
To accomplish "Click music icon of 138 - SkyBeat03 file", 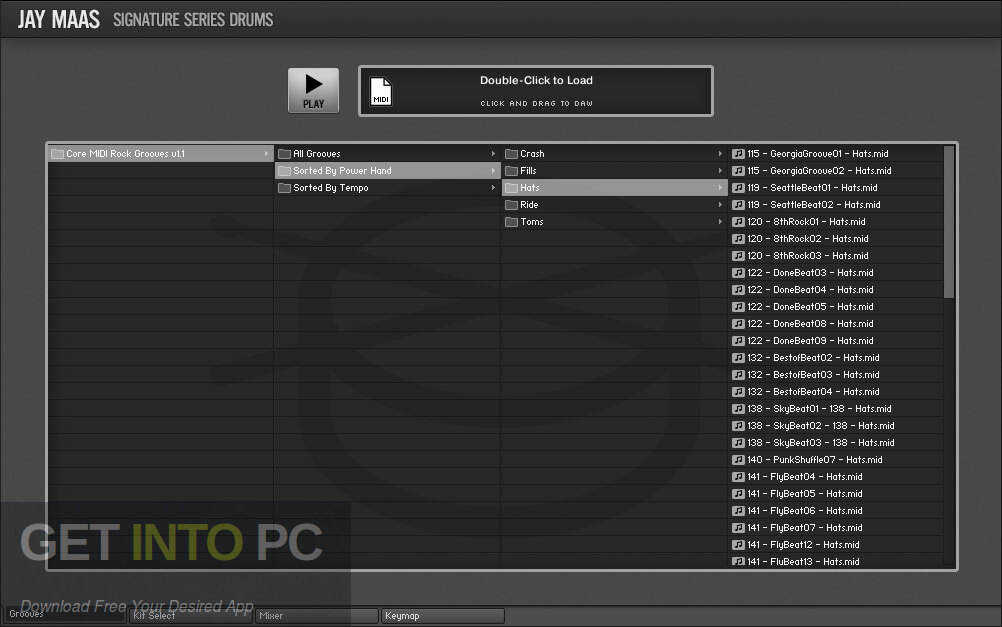I will coord(738,442).
